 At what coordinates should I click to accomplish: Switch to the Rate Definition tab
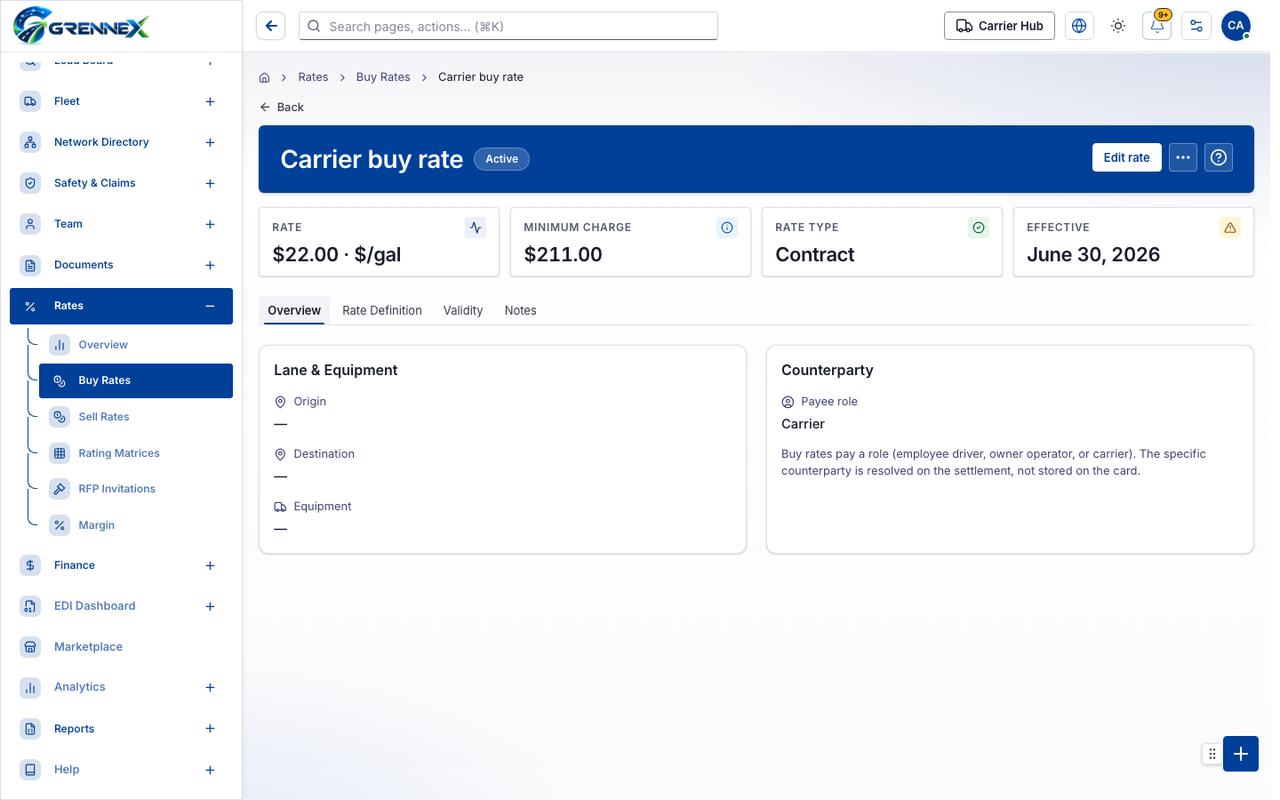pos(382,310)
